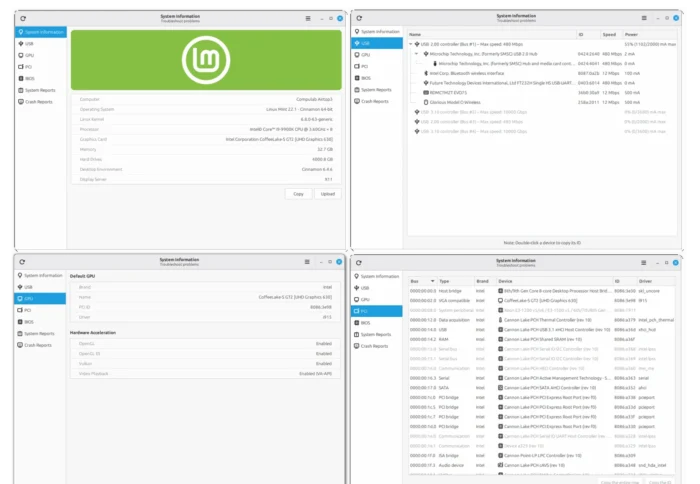Collapse the USB 2.00 controller (Bus #1) tree
The width and height of the screenshot is (700, 484).
click(413, 45)
